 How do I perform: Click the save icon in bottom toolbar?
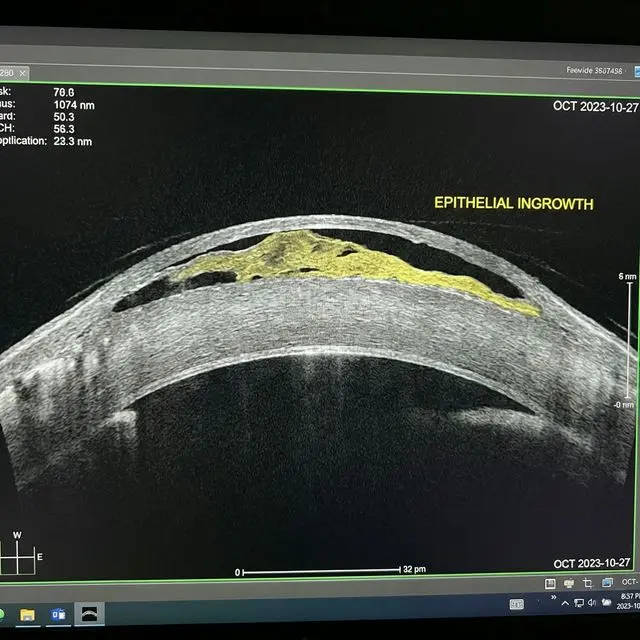(550, 583)
